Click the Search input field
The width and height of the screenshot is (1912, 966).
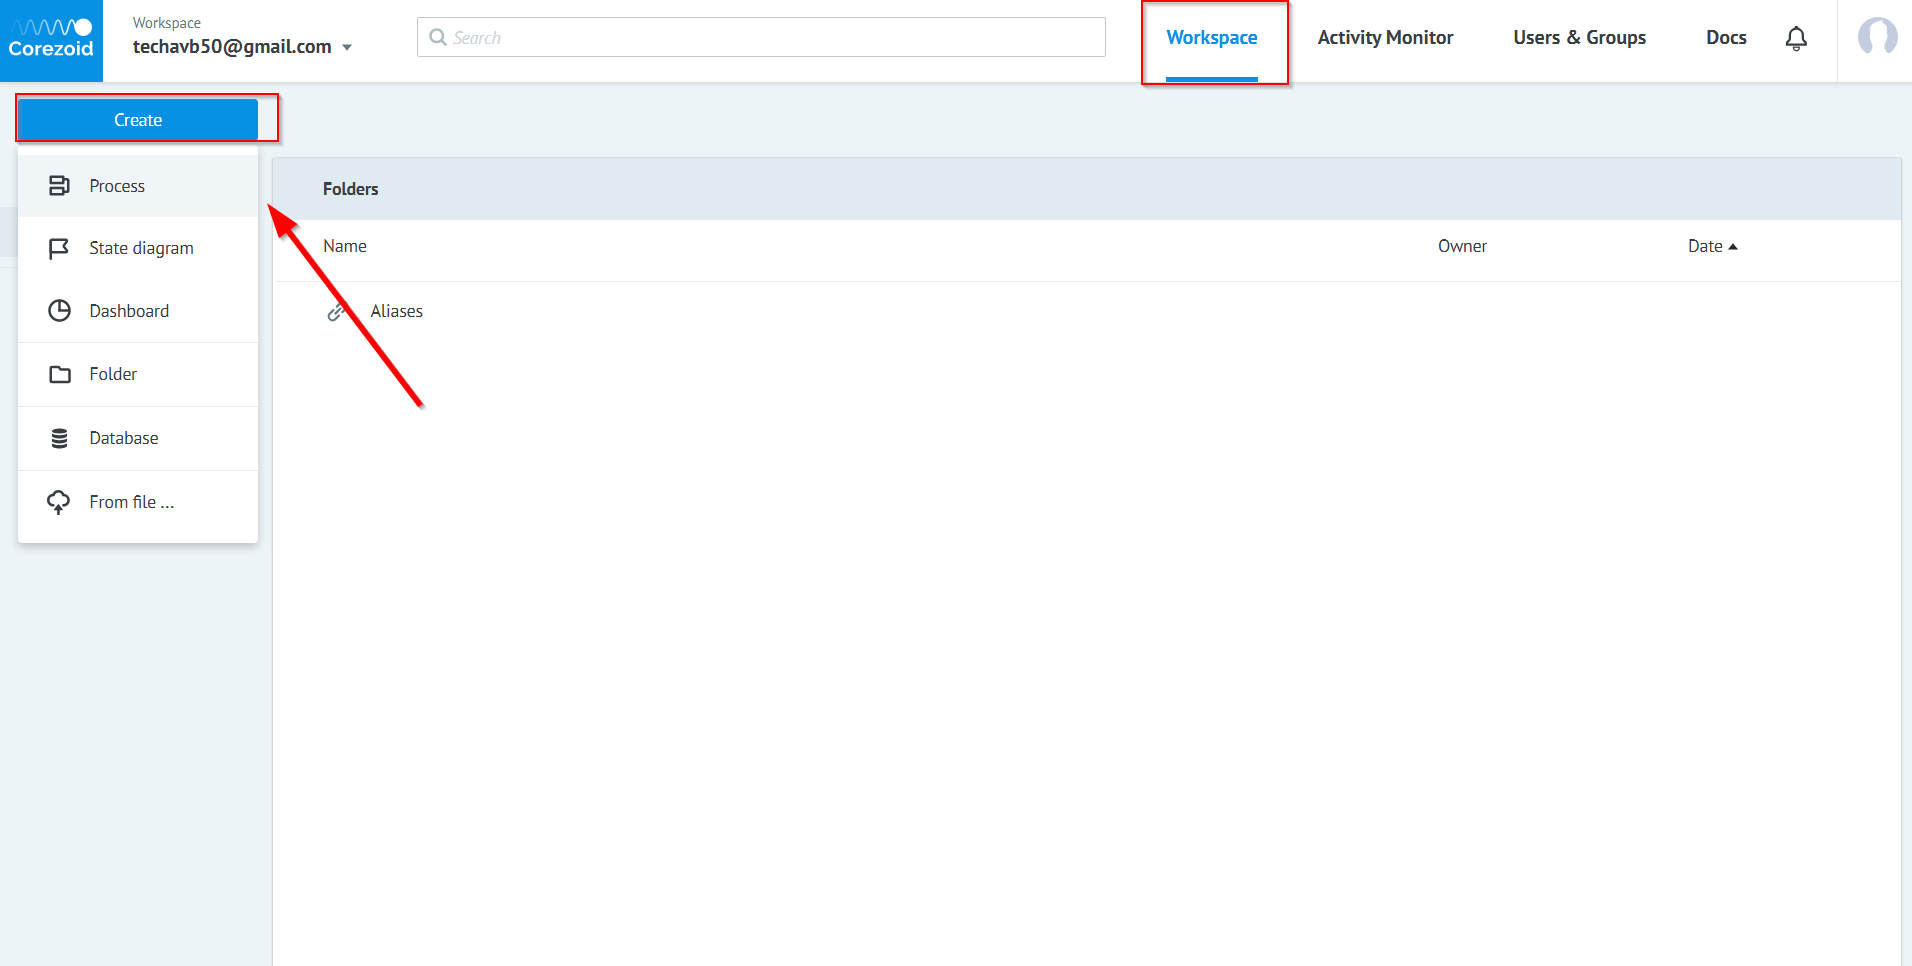[761, 37]
